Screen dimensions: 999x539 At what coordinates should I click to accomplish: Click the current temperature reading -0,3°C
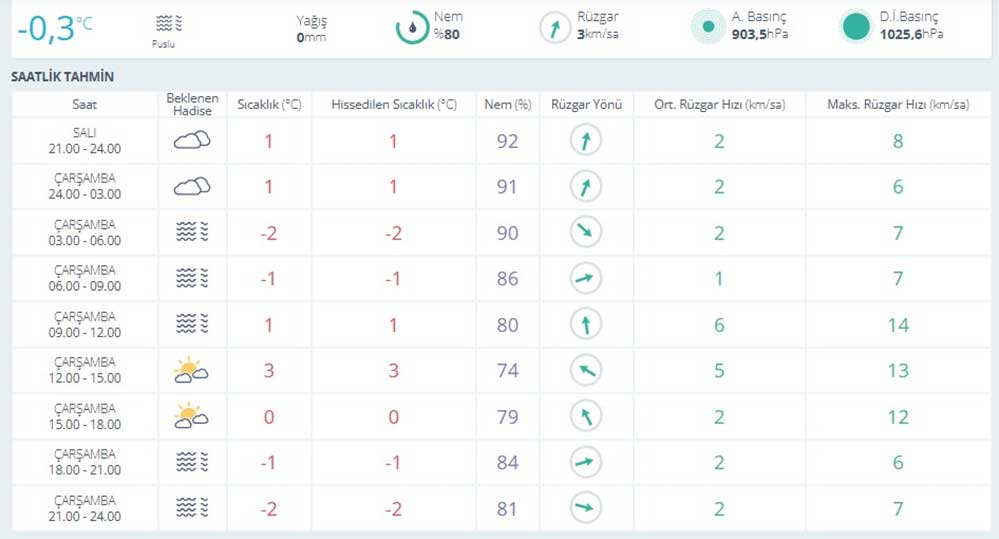pyautogui.click(x=54, y=28)
